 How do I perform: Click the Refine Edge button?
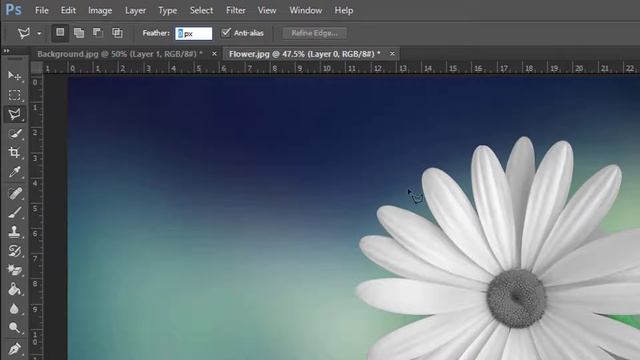pyautogui.click(x=315, y=33)
